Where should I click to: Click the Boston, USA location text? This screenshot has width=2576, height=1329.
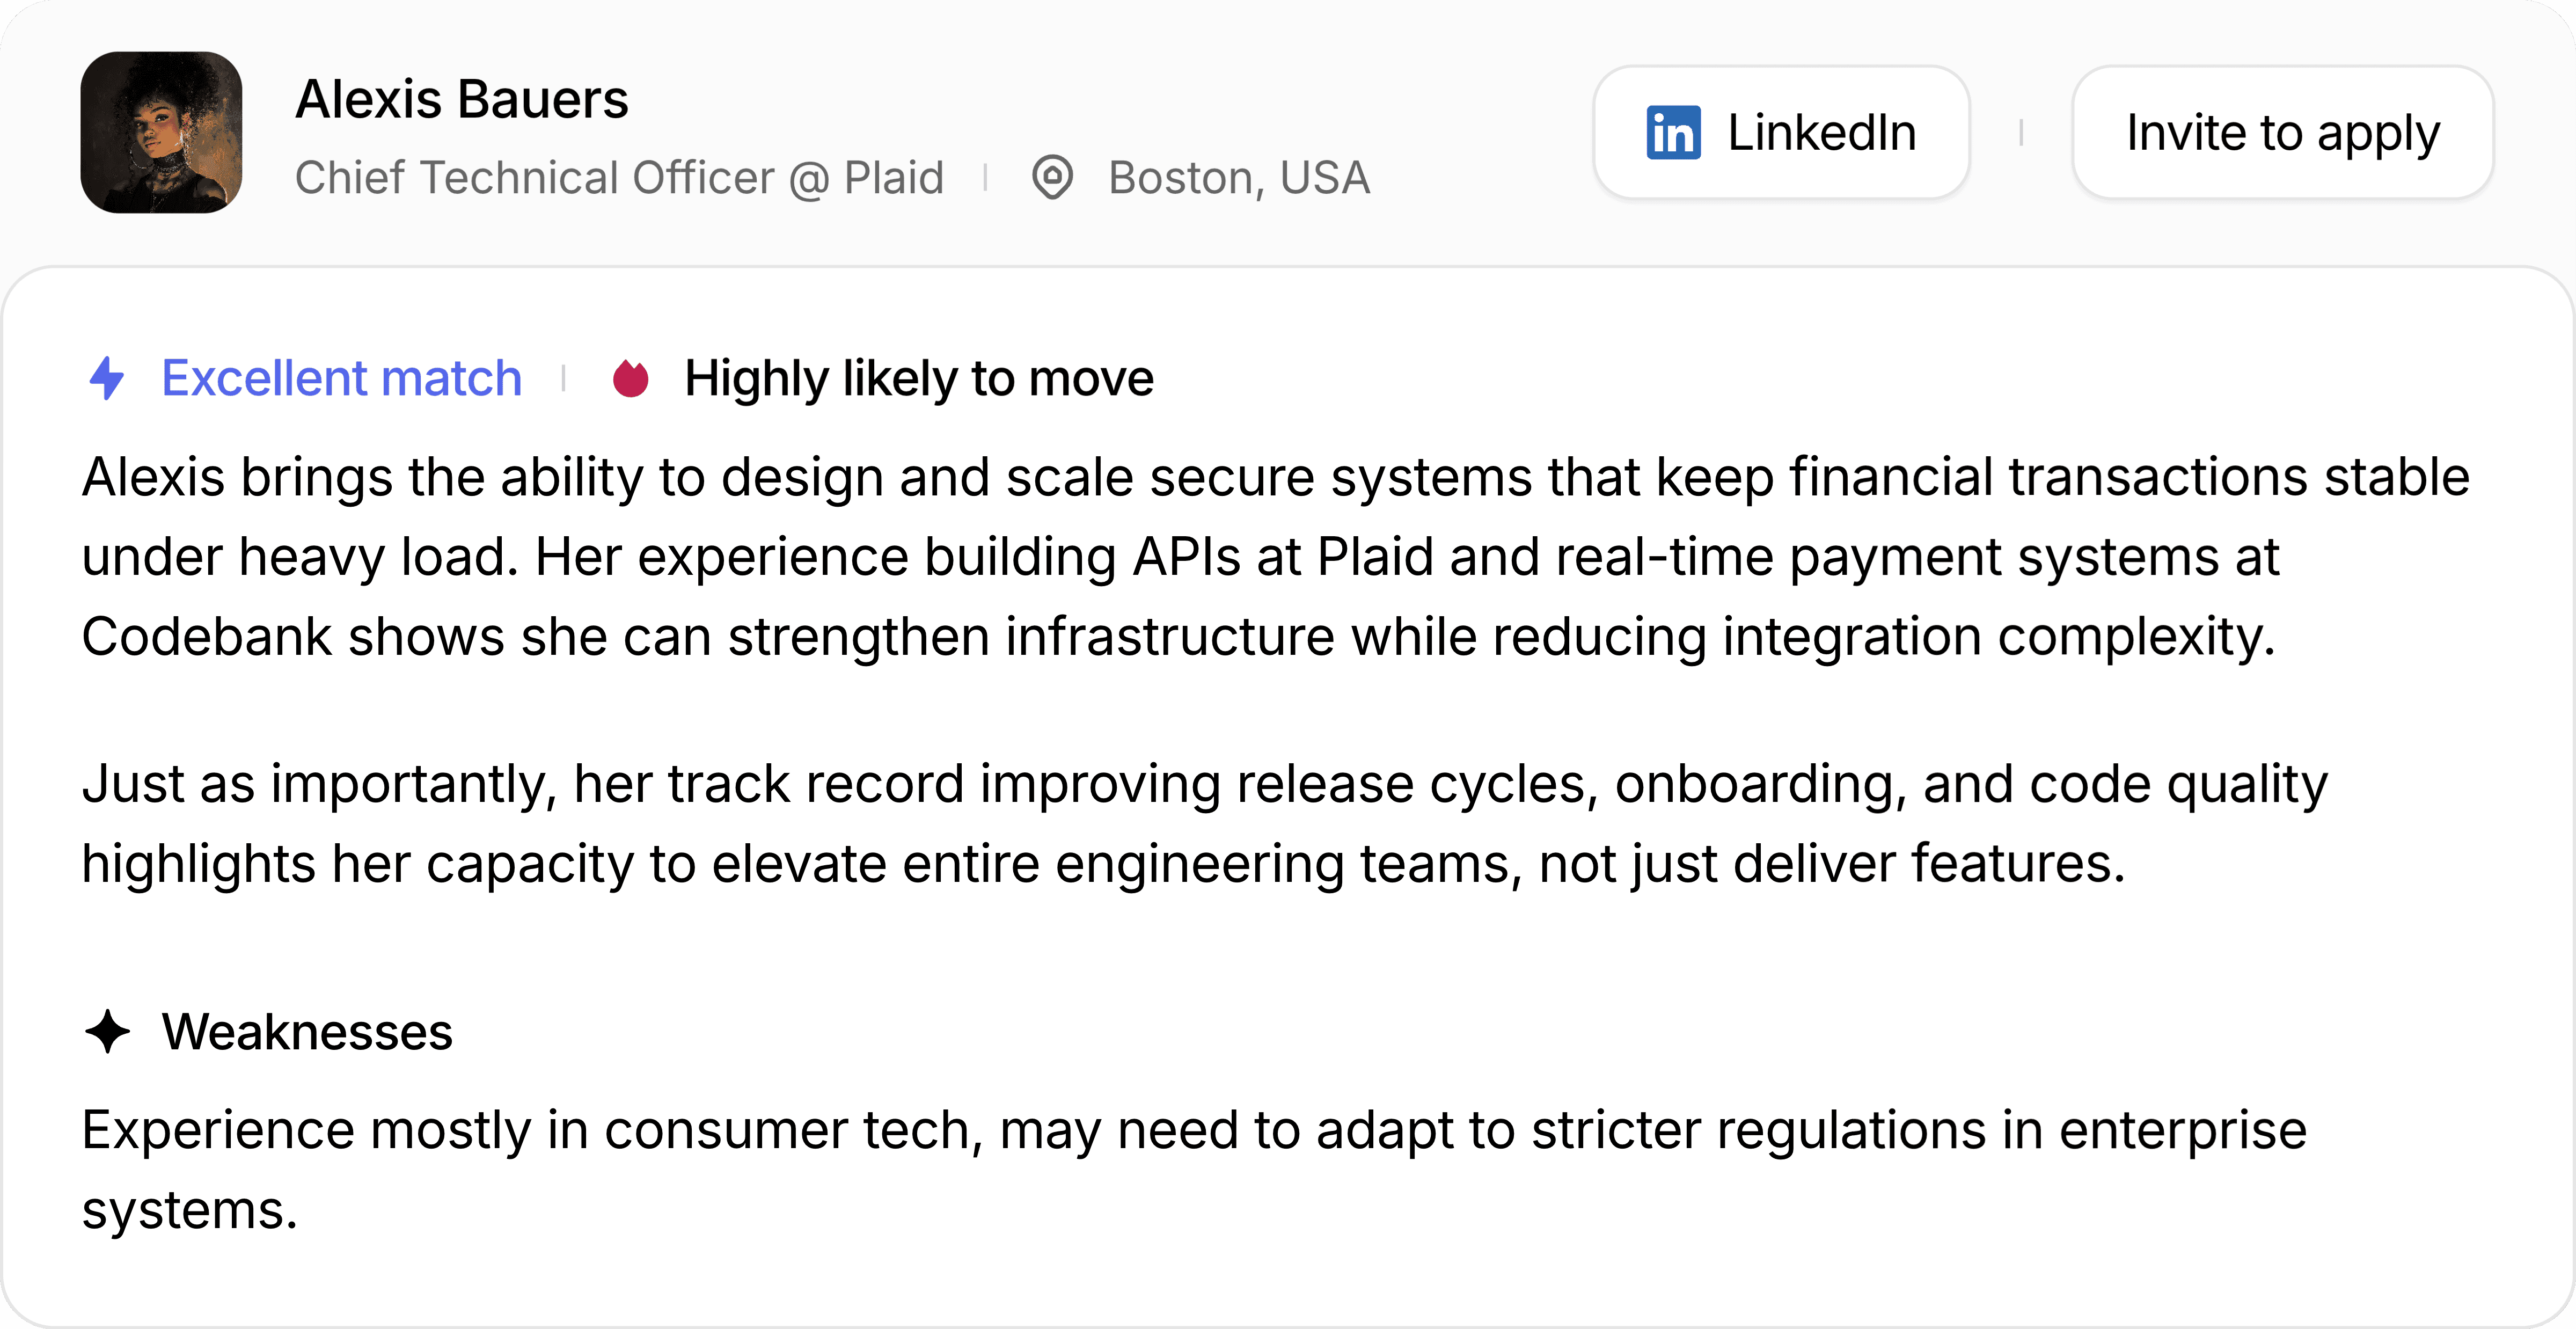tap(1239, 178)
